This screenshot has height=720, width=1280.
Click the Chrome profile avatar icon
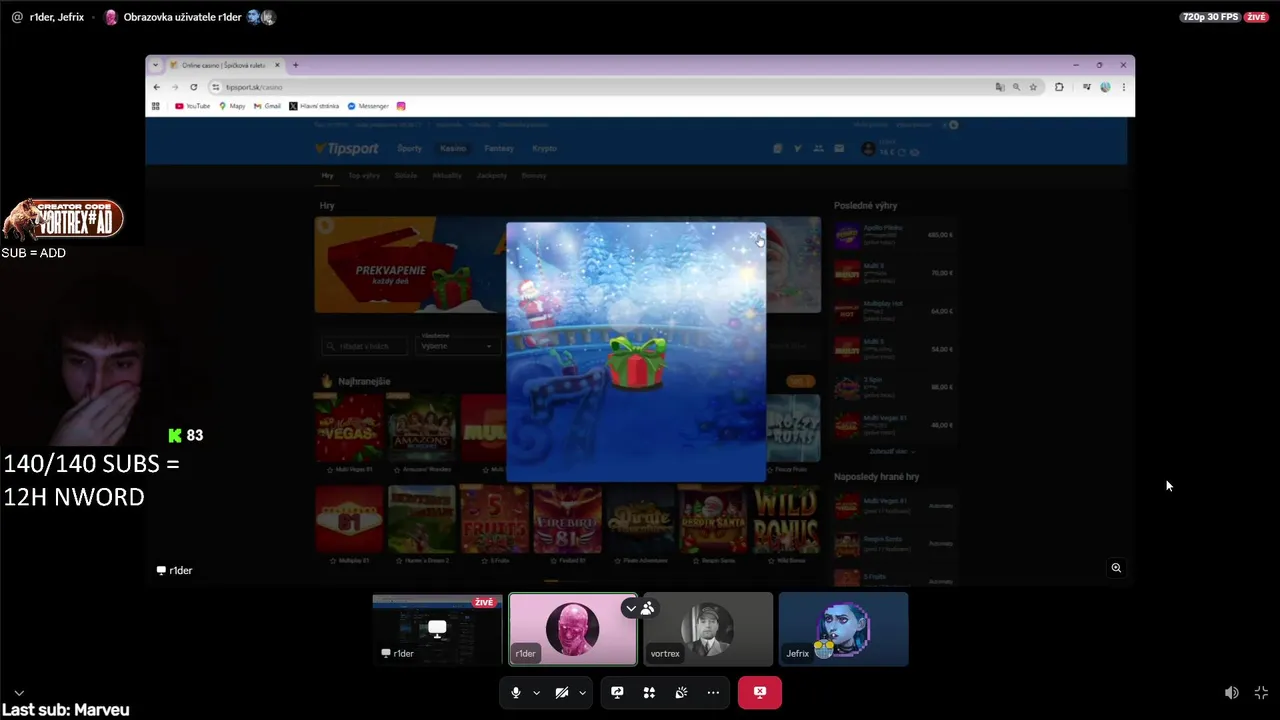(1105, 87)
